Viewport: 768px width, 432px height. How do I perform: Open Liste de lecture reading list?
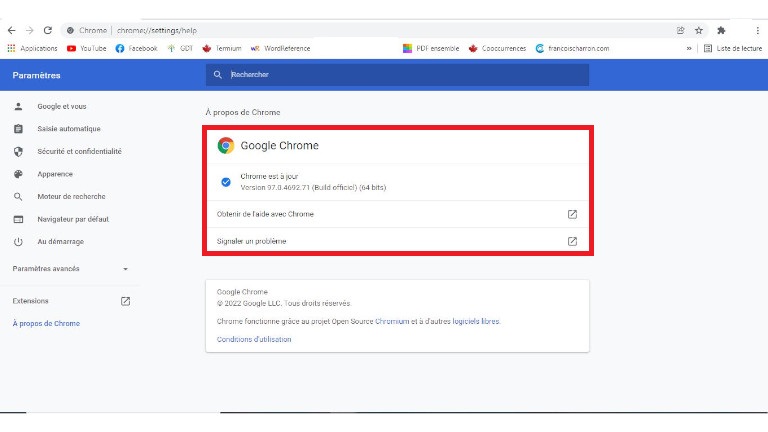coord(733,48)
